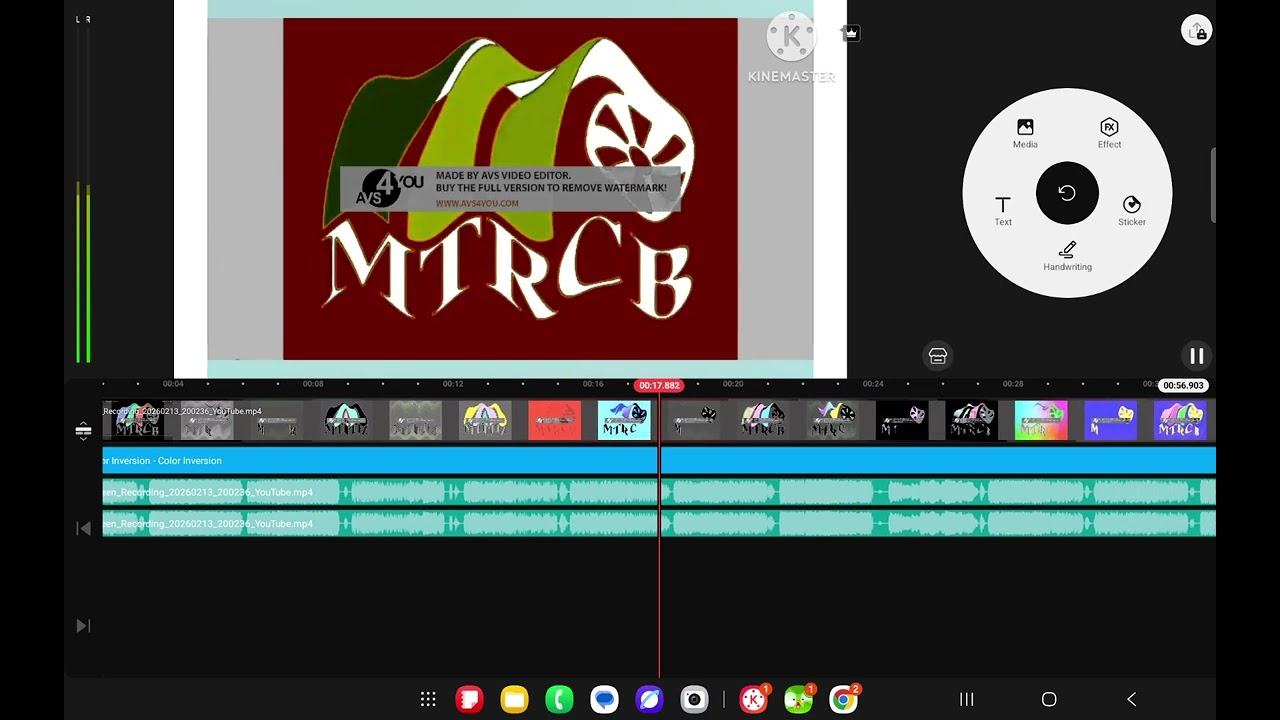This screenshot has height=720, width=1280.
Task: Select the light-blue MTRC clip thumbnail
Action: click(x=624, y=421)
